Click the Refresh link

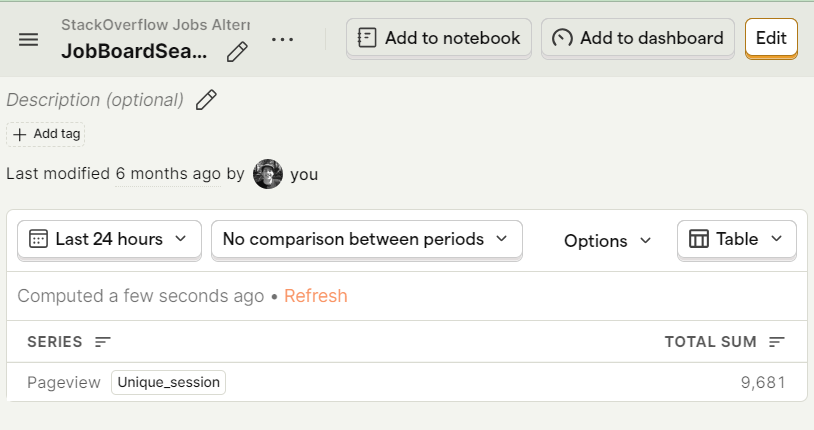click(316, 296)
